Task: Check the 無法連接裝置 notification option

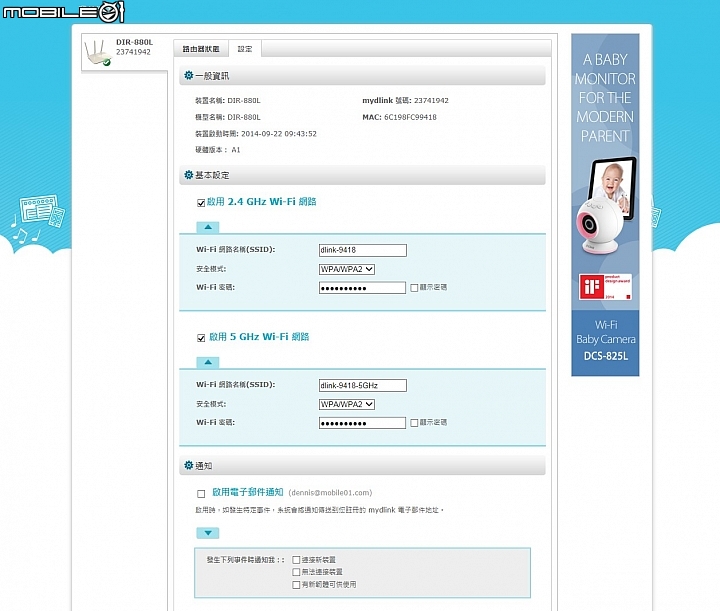Action: click(296, 572)
